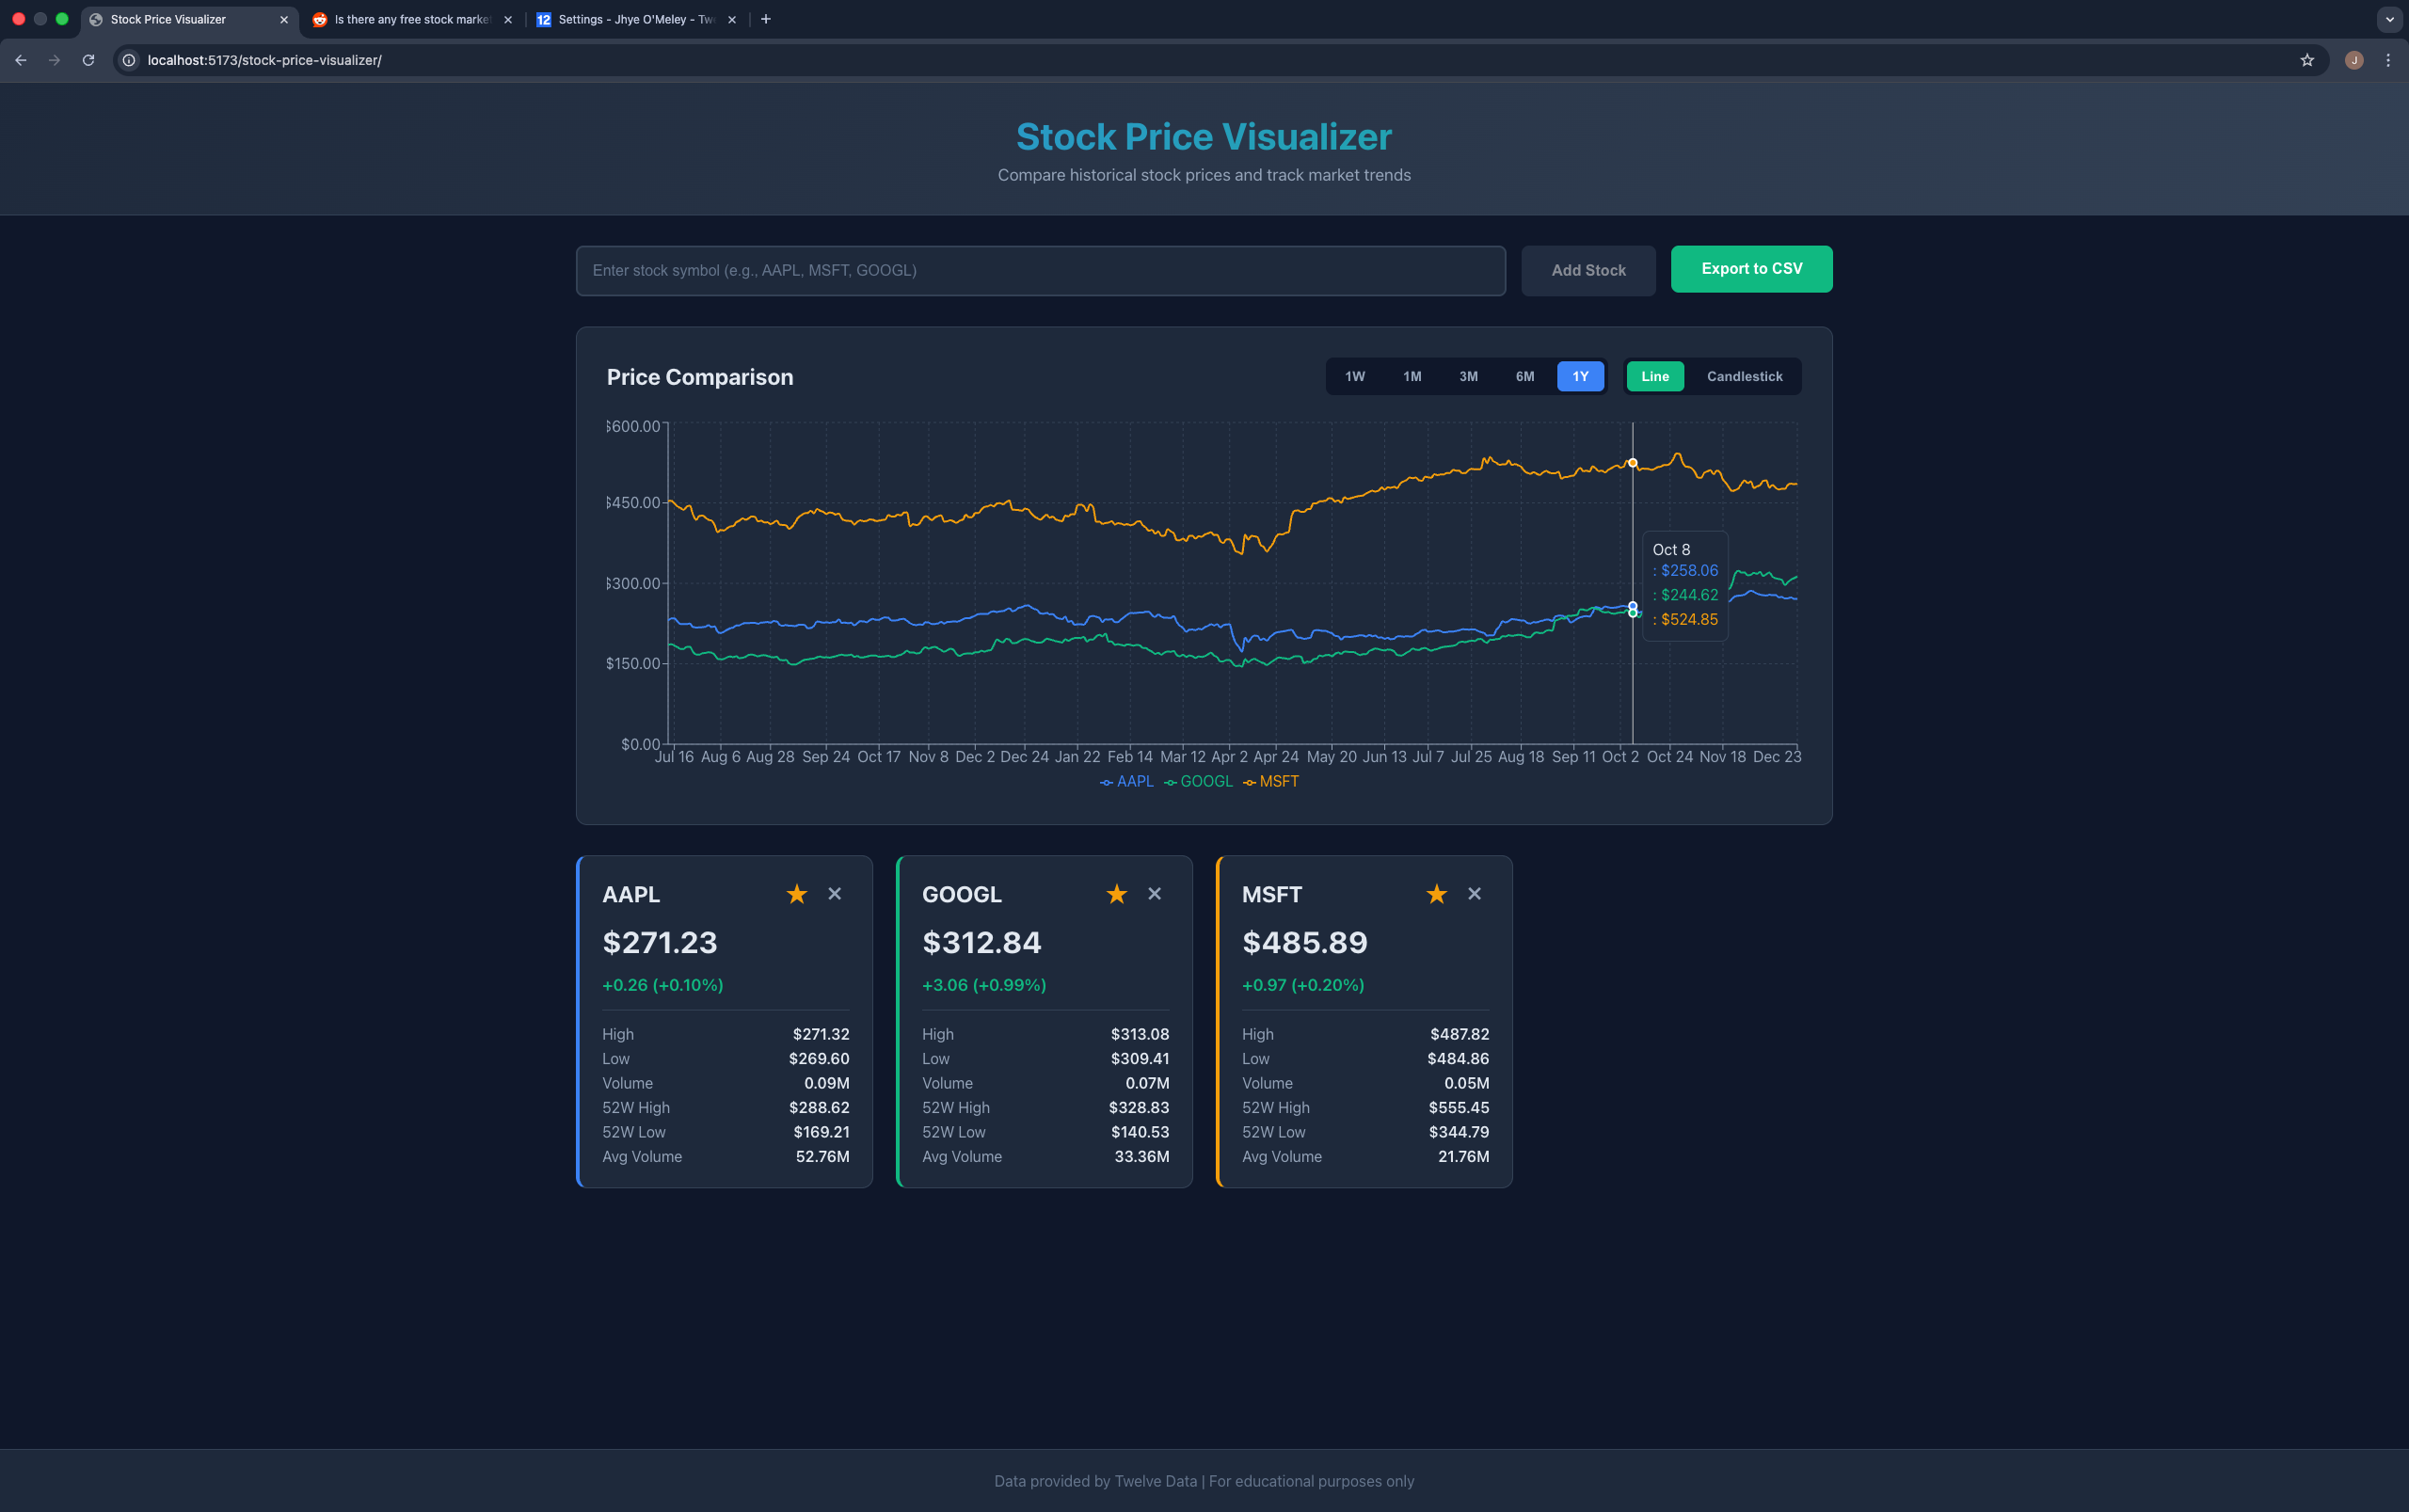
Task: Select the 1W time range
Action: tap(1355, 376)
